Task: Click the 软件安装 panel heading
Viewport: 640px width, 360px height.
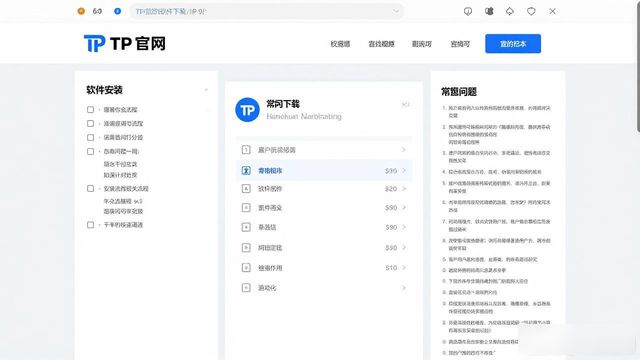Action: tap(104, 90)
